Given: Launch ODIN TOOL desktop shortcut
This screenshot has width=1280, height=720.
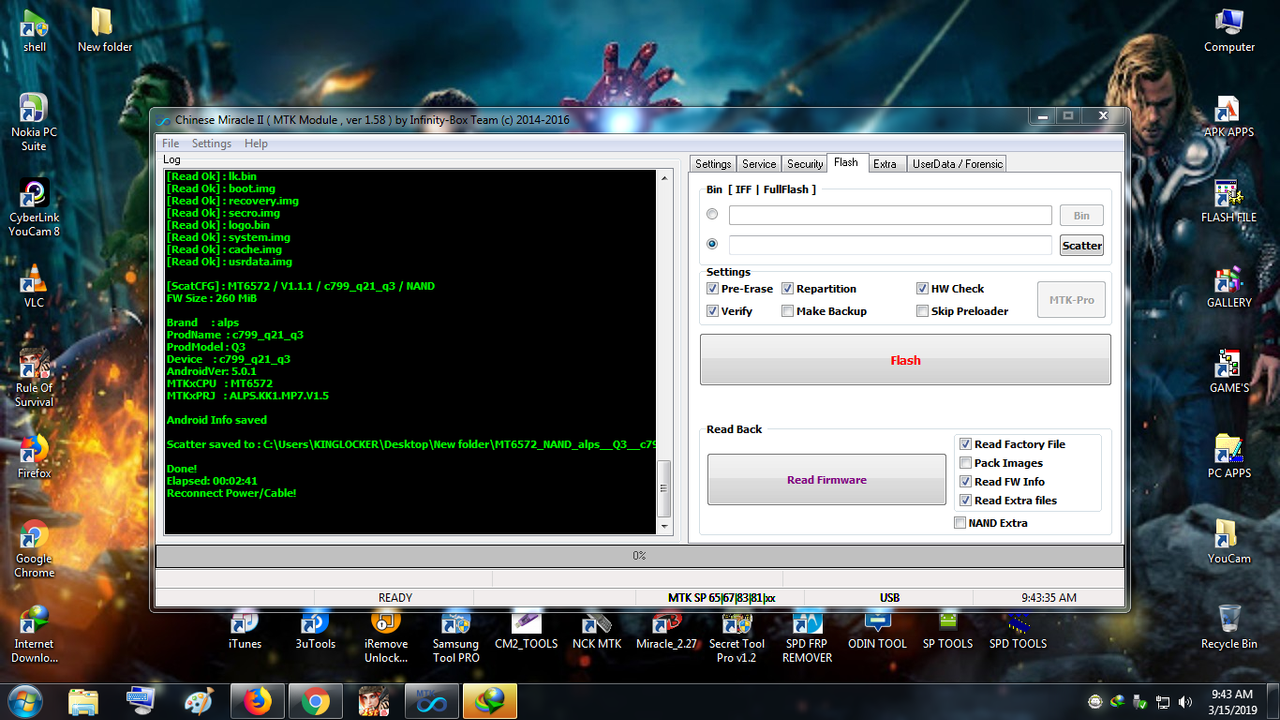Looking at the screenshot, I should [x=878, y=630].
